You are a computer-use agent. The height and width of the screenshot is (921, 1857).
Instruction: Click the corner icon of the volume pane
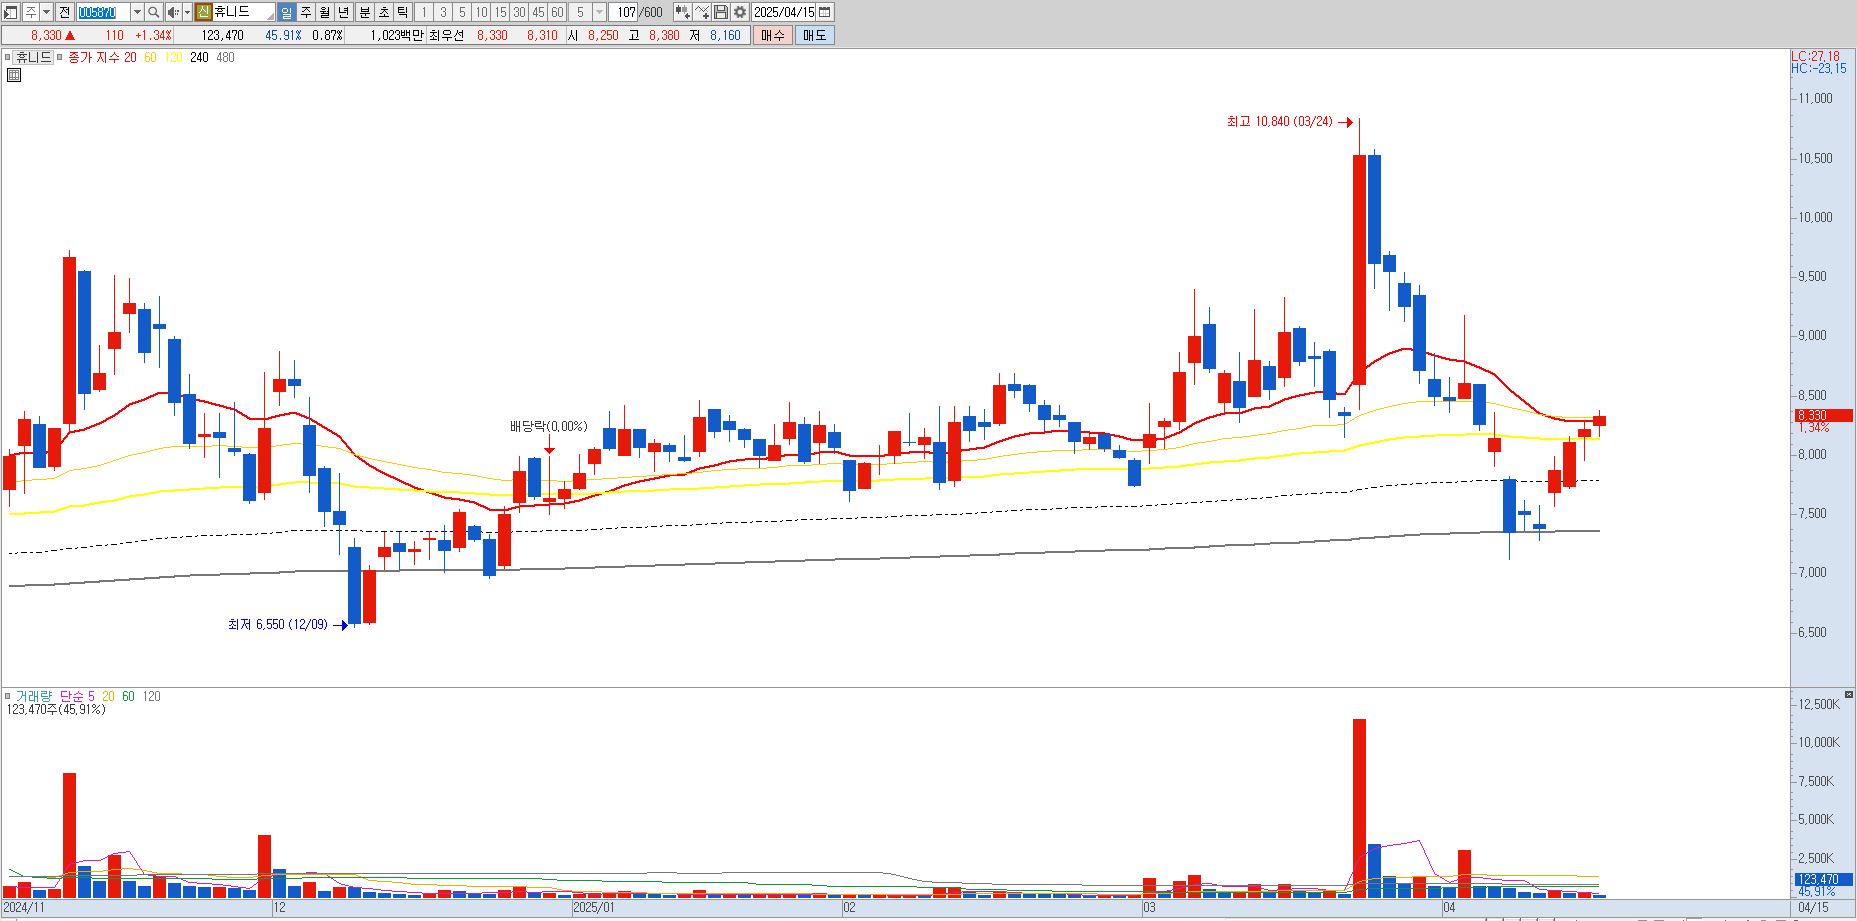point(1849,694)
